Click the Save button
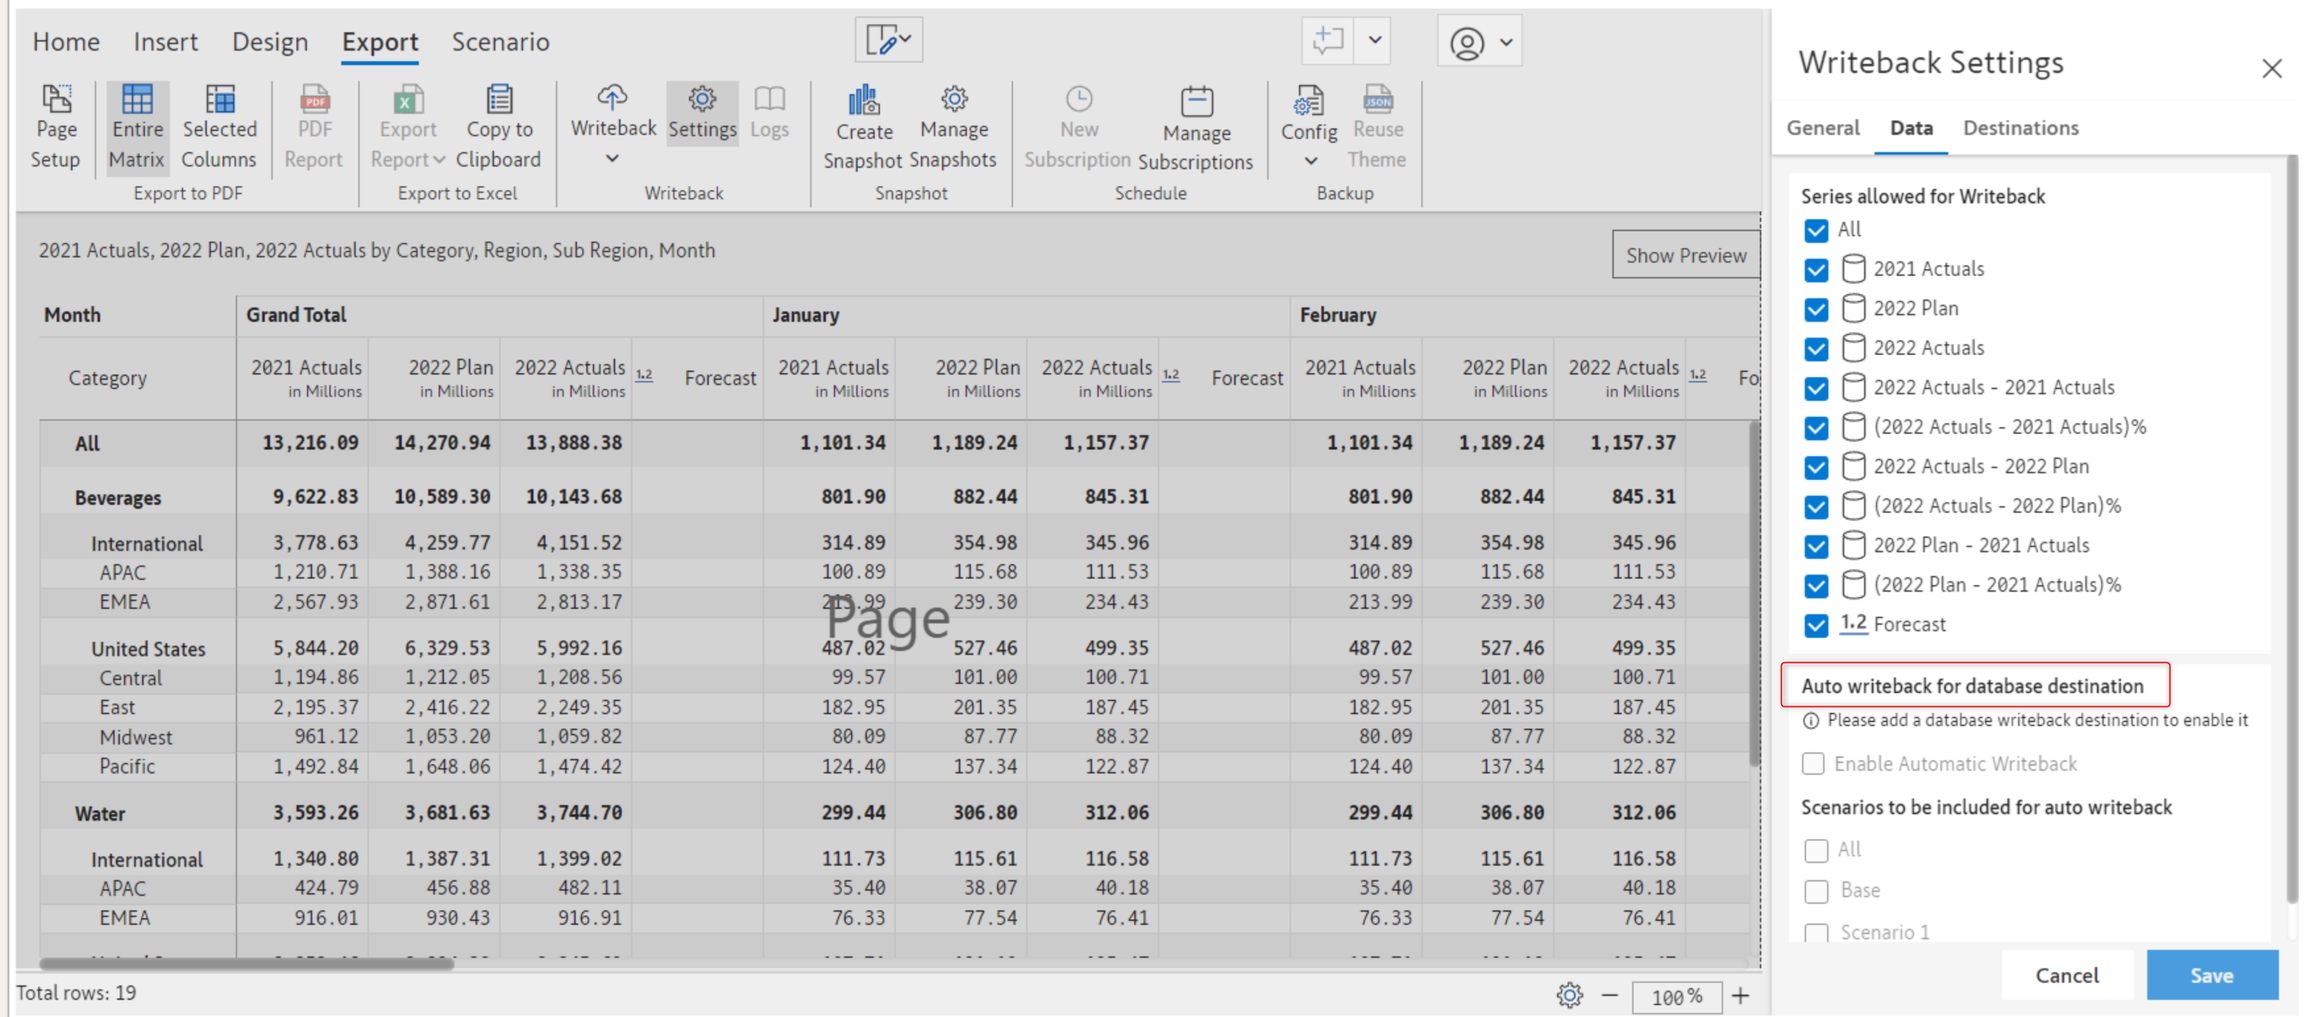Viewport: 2304px width, 1017px height. pyautogui.click(x=2211, y=975)
